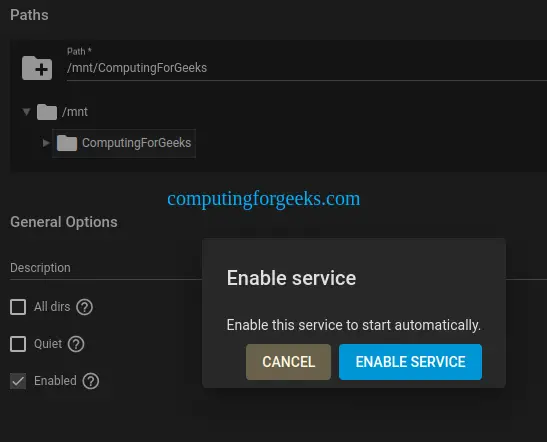Tick the Quiet checkbox

coord(18,344)
